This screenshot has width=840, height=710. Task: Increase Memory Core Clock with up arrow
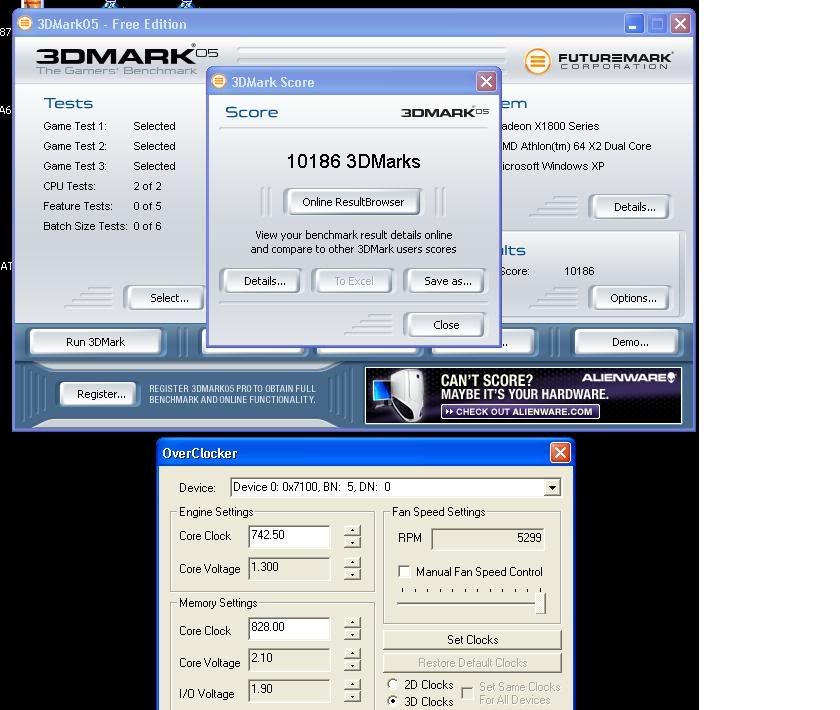(x=352, y=624)
